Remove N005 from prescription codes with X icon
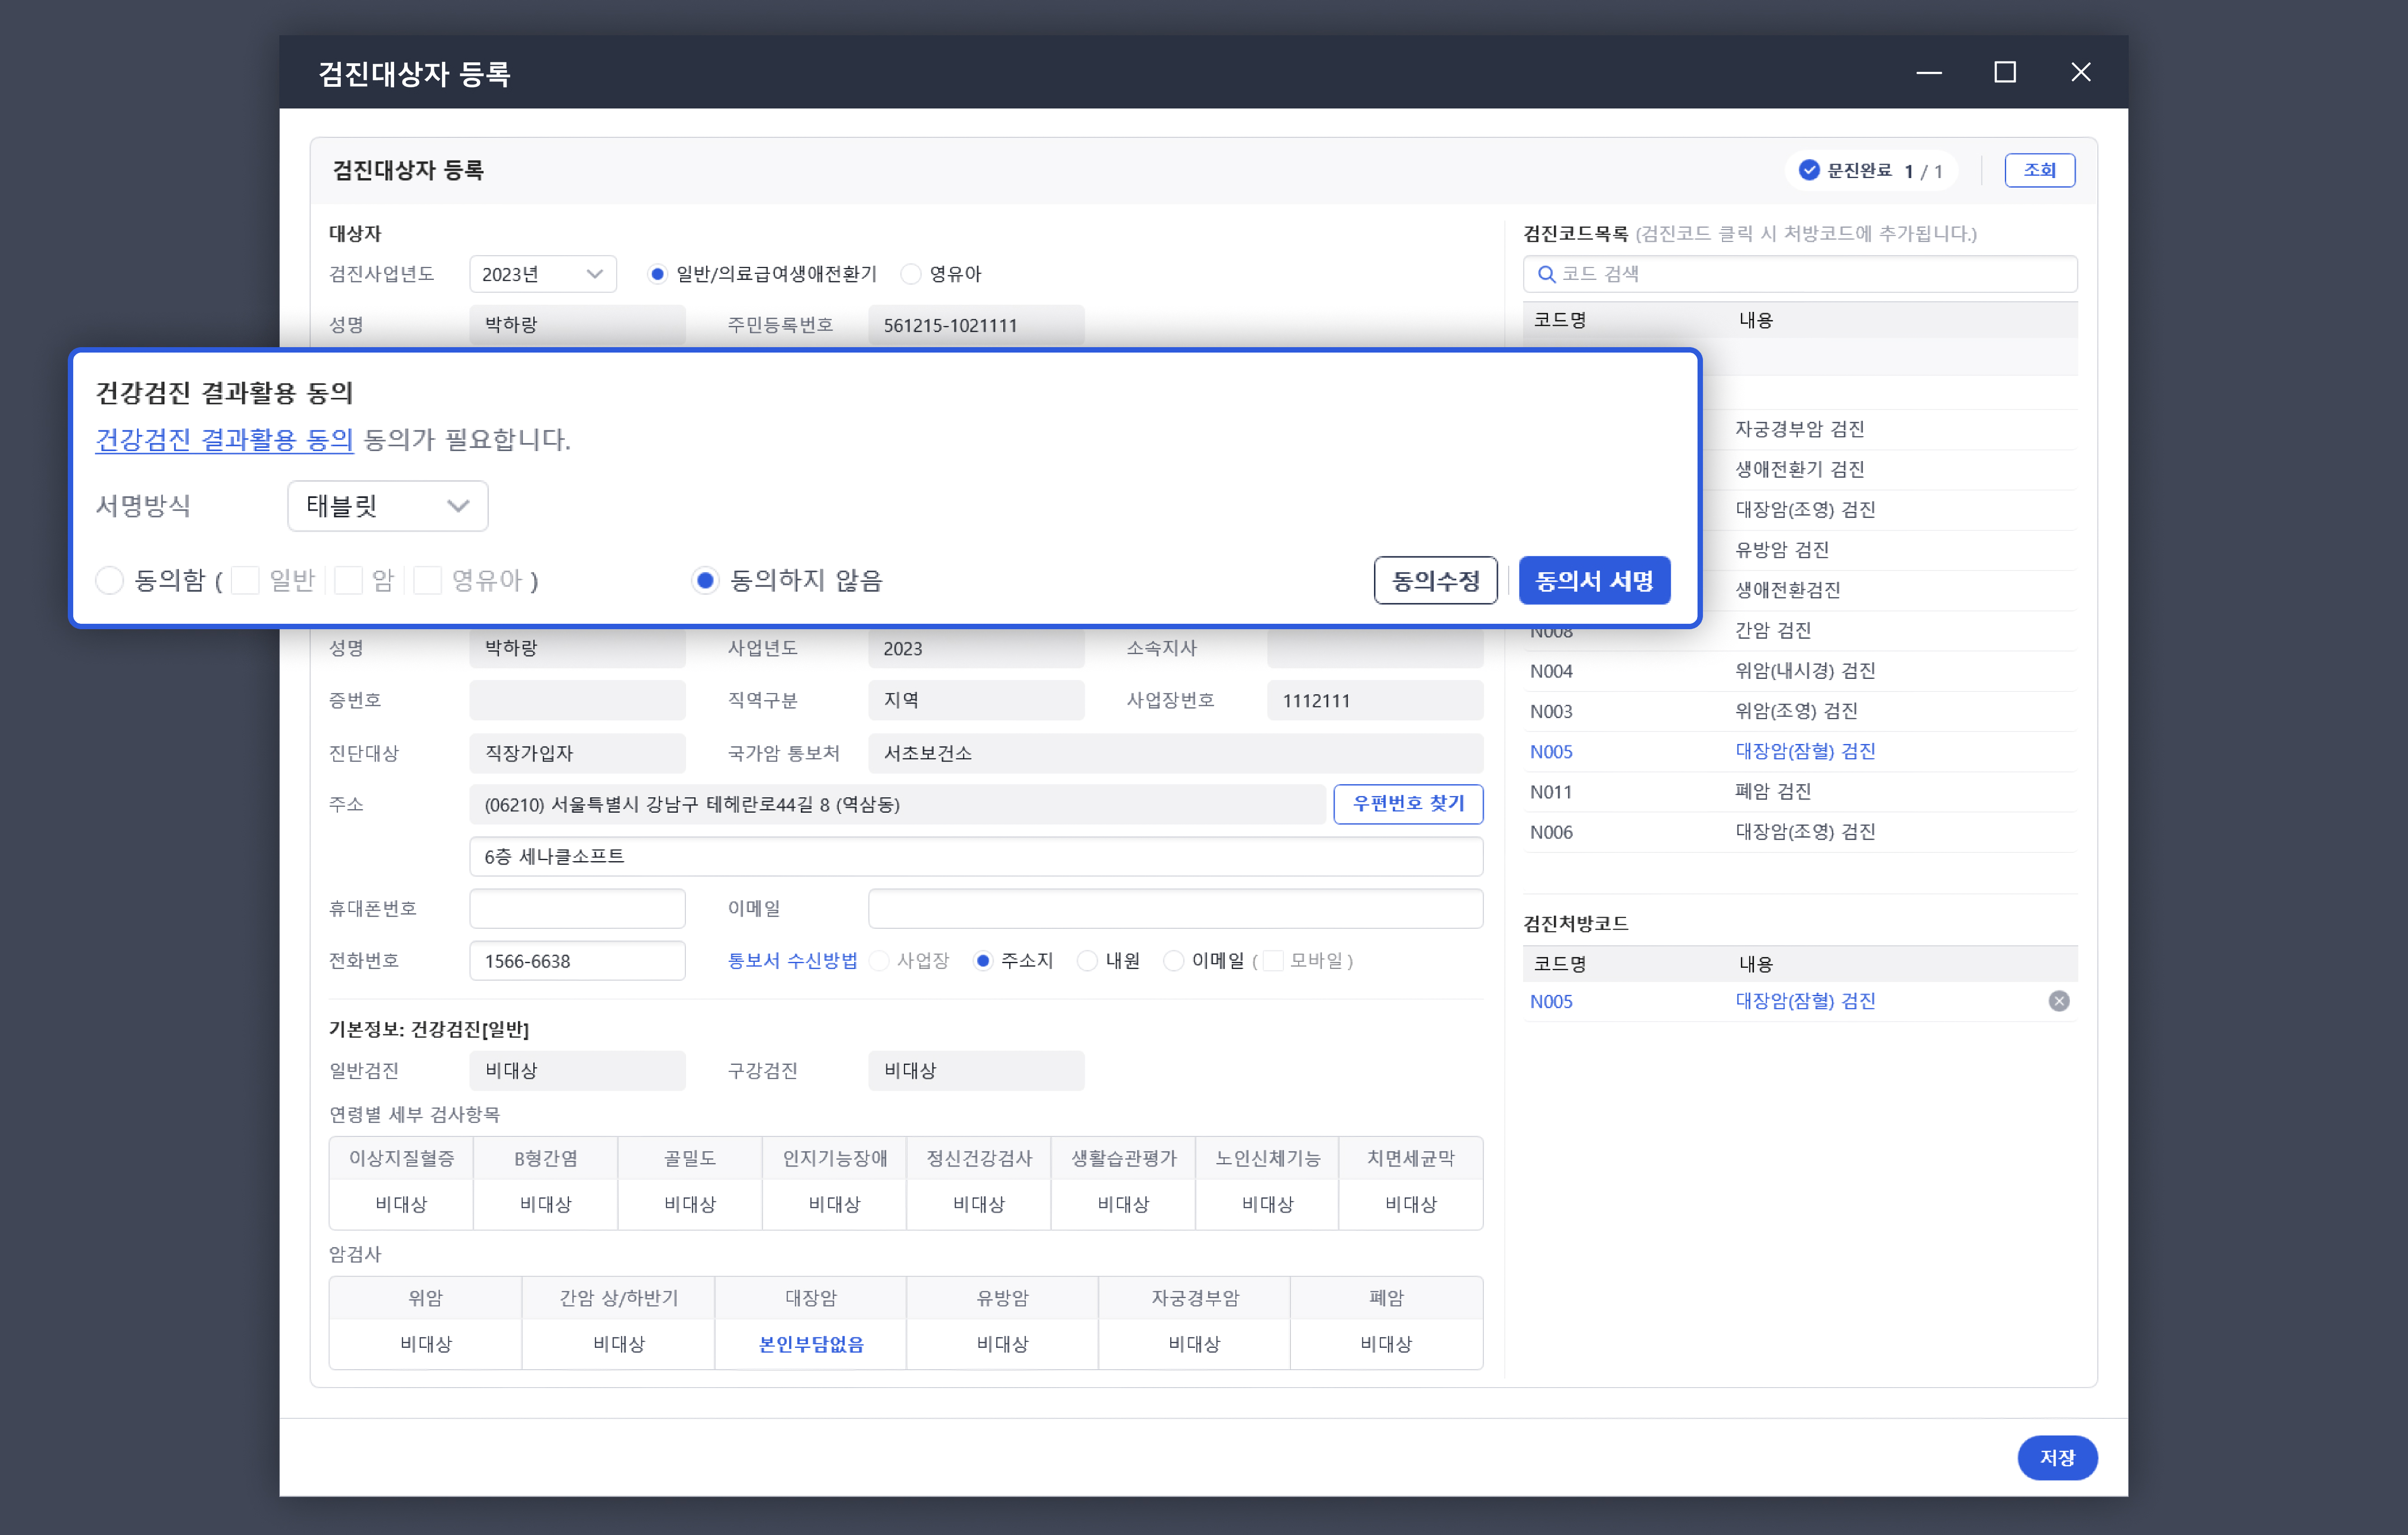Screen dimensions: 2408x1535 click(x=2058, y=1001)
